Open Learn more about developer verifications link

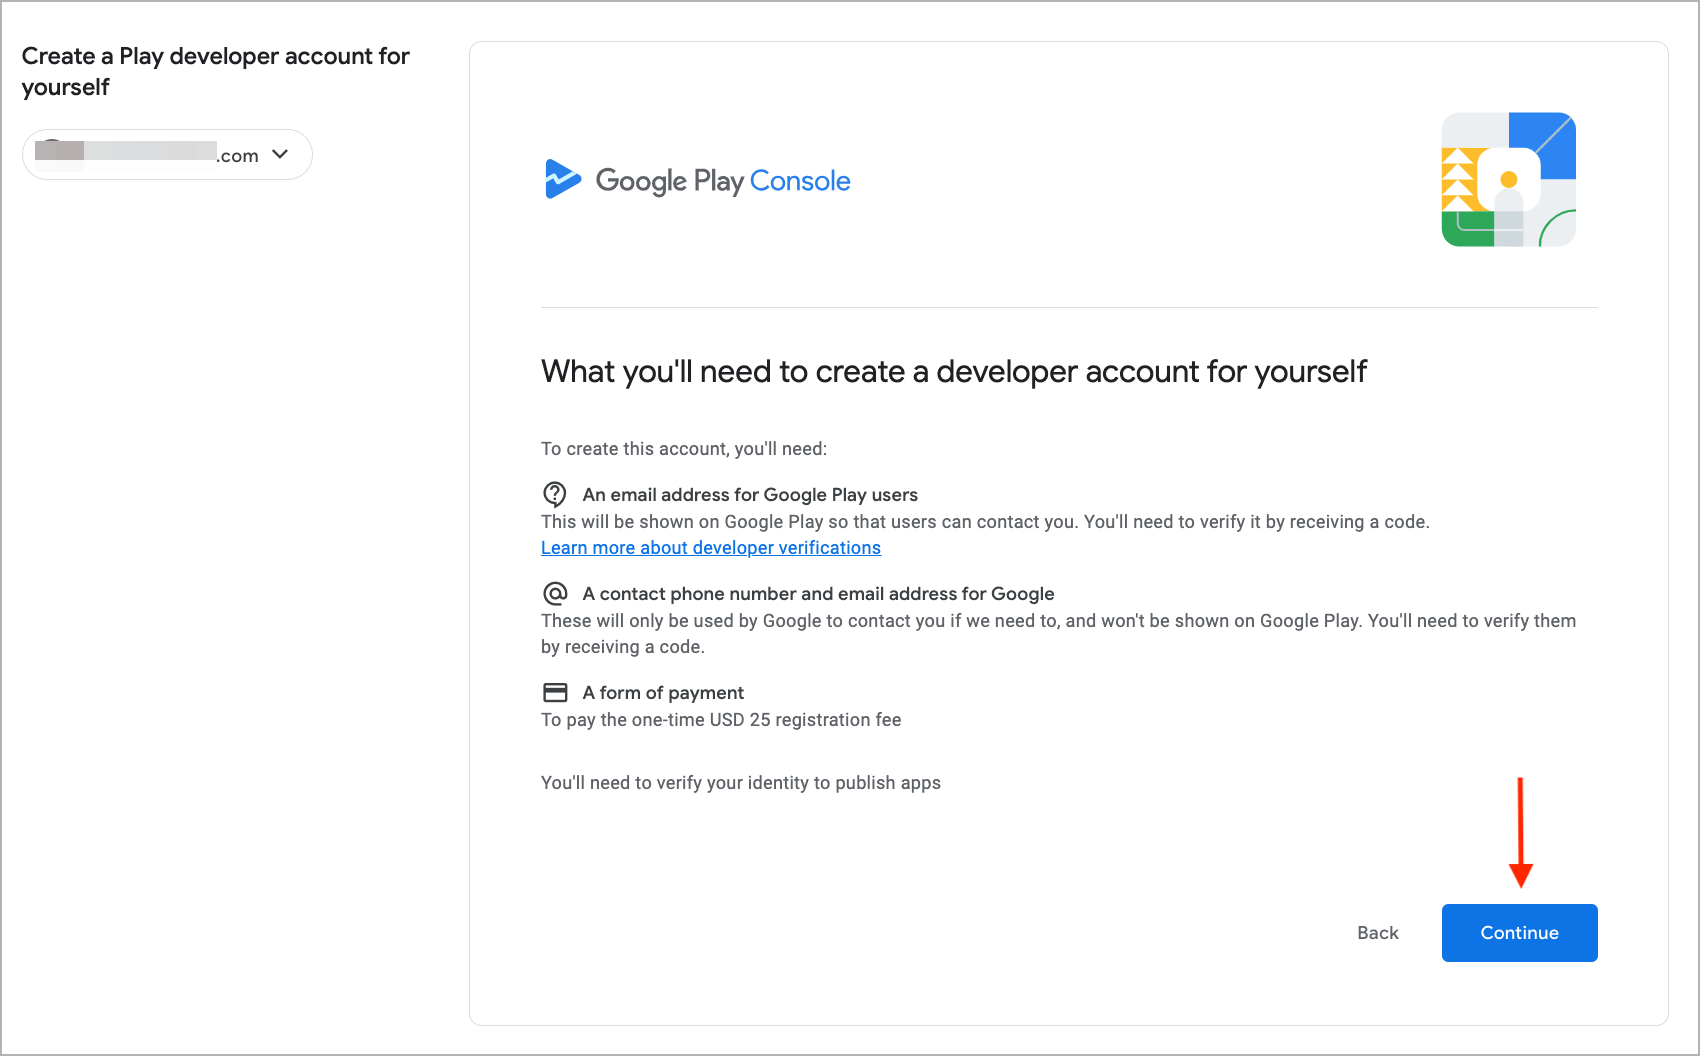tap(711, 548)
